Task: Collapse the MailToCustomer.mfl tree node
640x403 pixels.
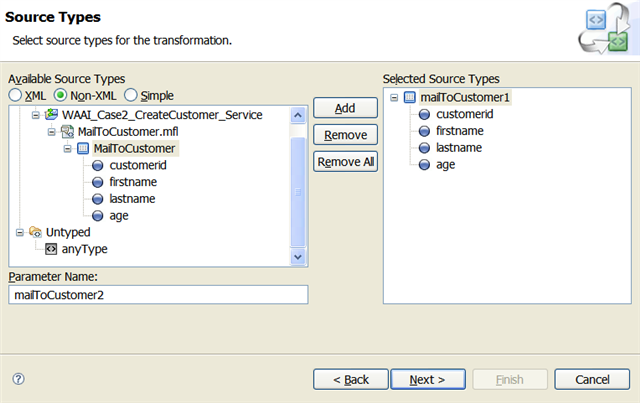Action: [x=52, y=132]
